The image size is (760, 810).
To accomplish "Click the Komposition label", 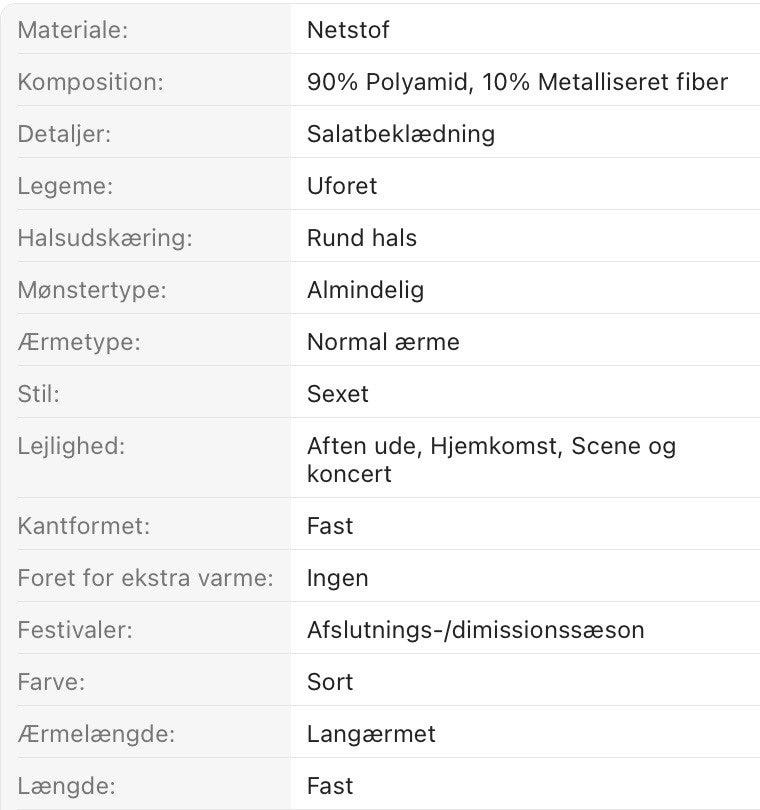I will pyautogui.click(x=91, y=82).
